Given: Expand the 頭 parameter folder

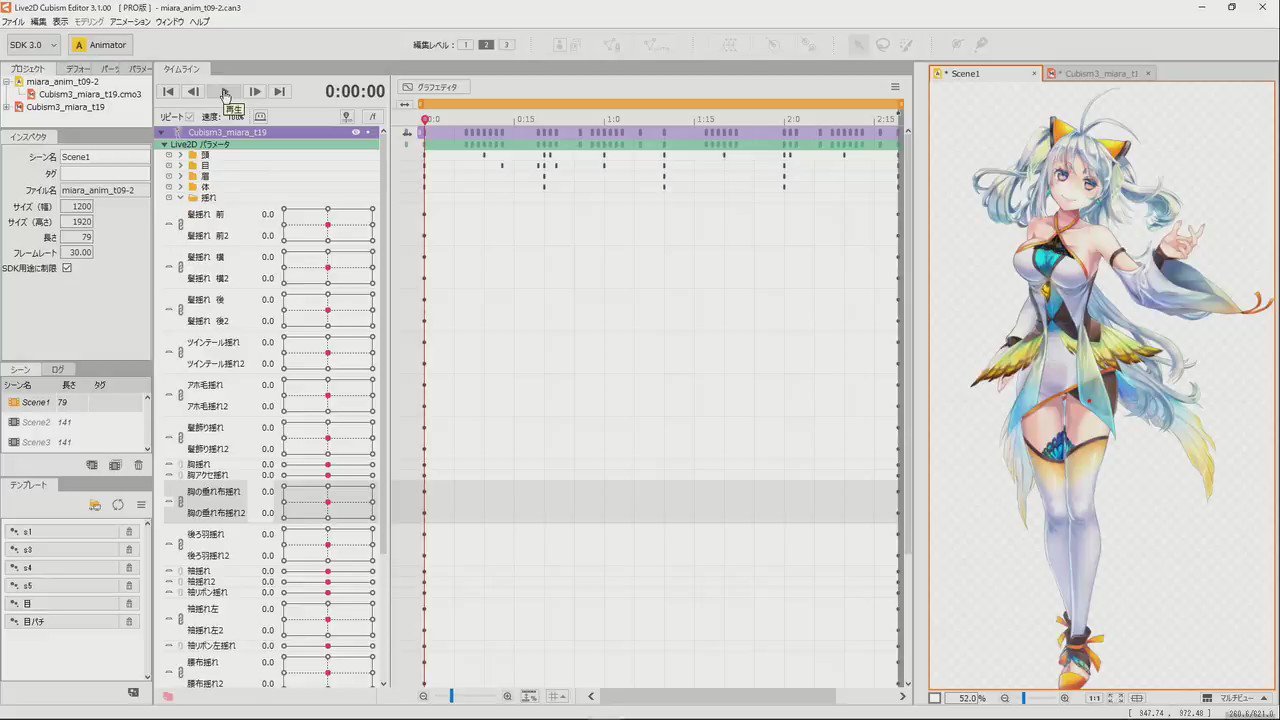Looking at the screenshot, I should pos(180,155).
